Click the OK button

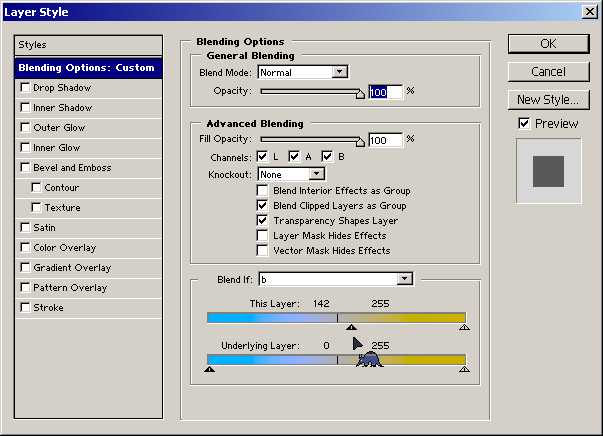[548, 43]
